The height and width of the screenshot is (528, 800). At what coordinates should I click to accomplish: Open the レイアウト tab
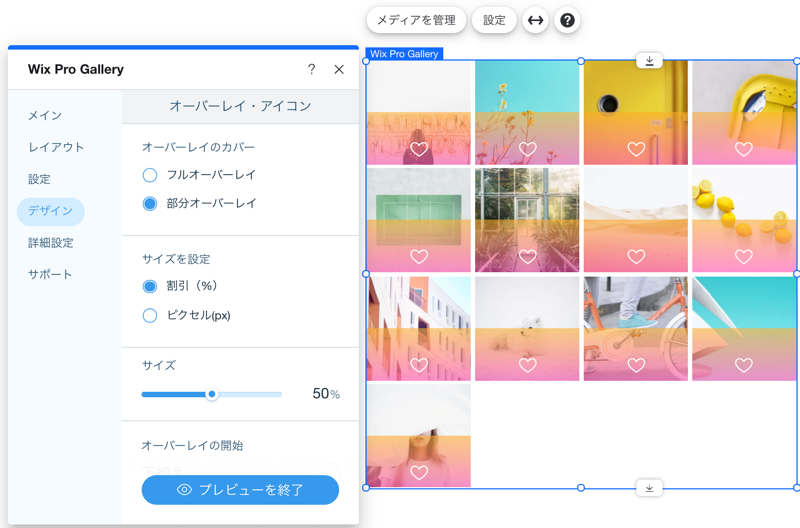coord(56,147)
